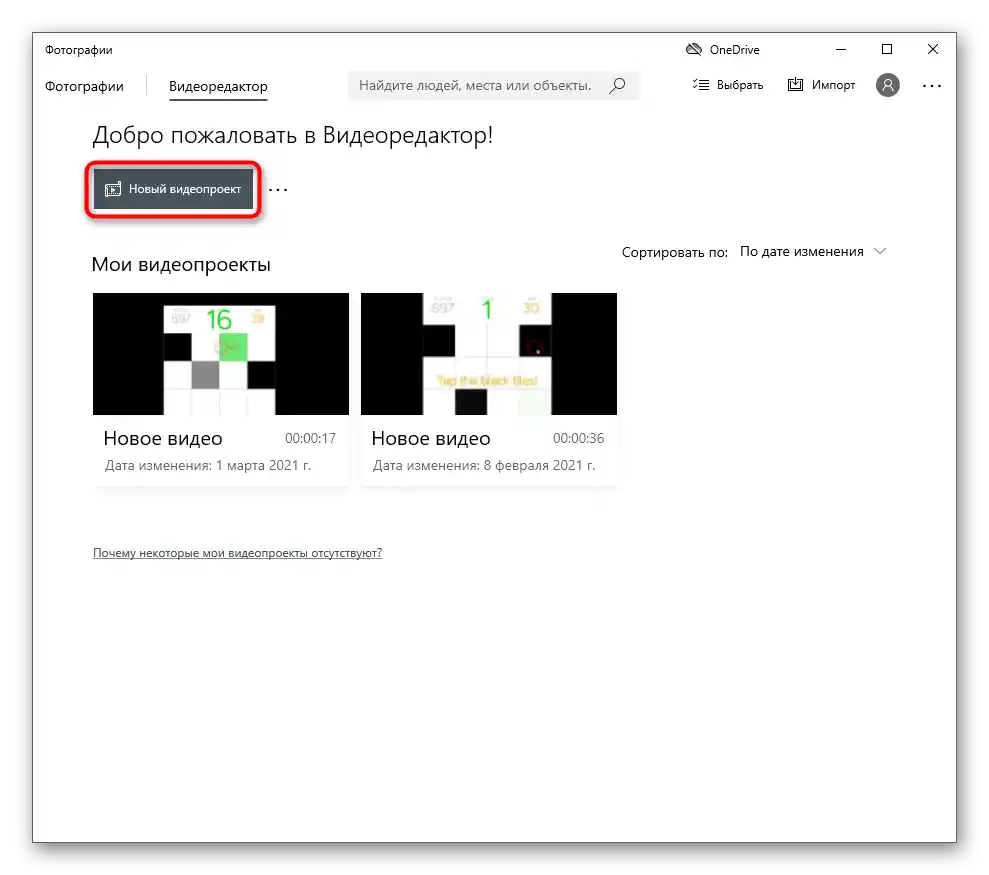Click the OneDrive cloud icon
This screenshot has width=989, height=875.
(694, 49)
